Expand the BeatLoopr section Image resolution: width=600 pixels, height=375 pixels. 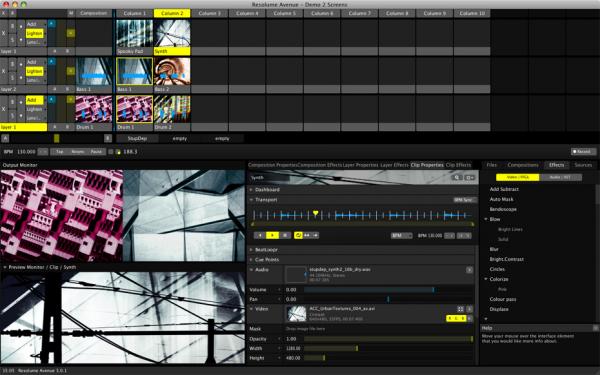[x=266, y=249]
